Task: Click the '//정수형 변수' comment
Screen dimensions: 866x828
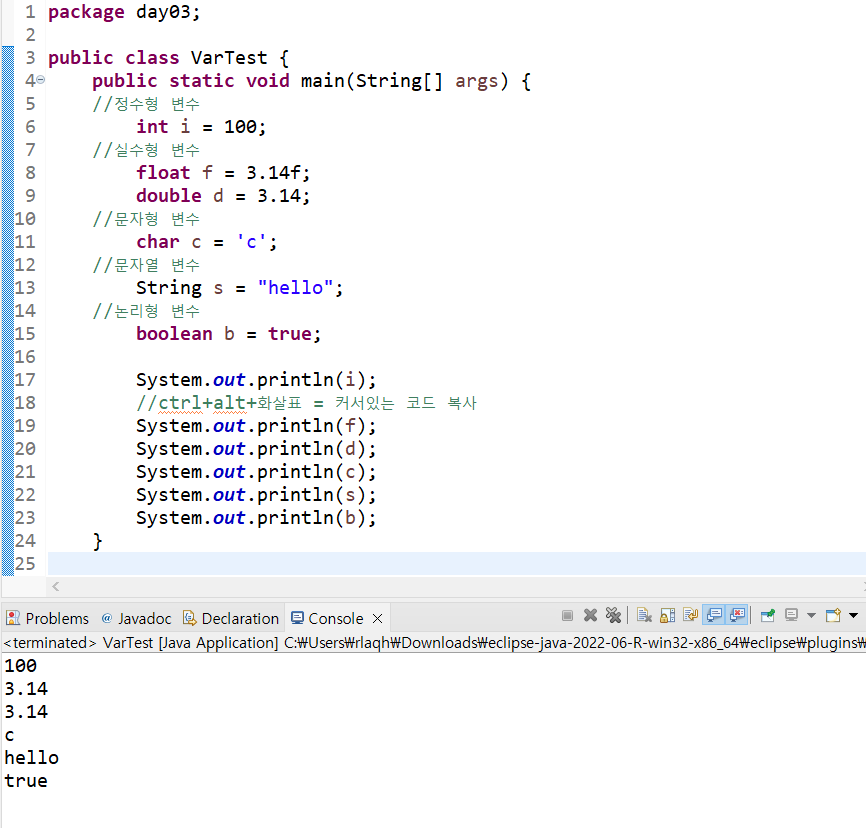Action: point(146,104)
